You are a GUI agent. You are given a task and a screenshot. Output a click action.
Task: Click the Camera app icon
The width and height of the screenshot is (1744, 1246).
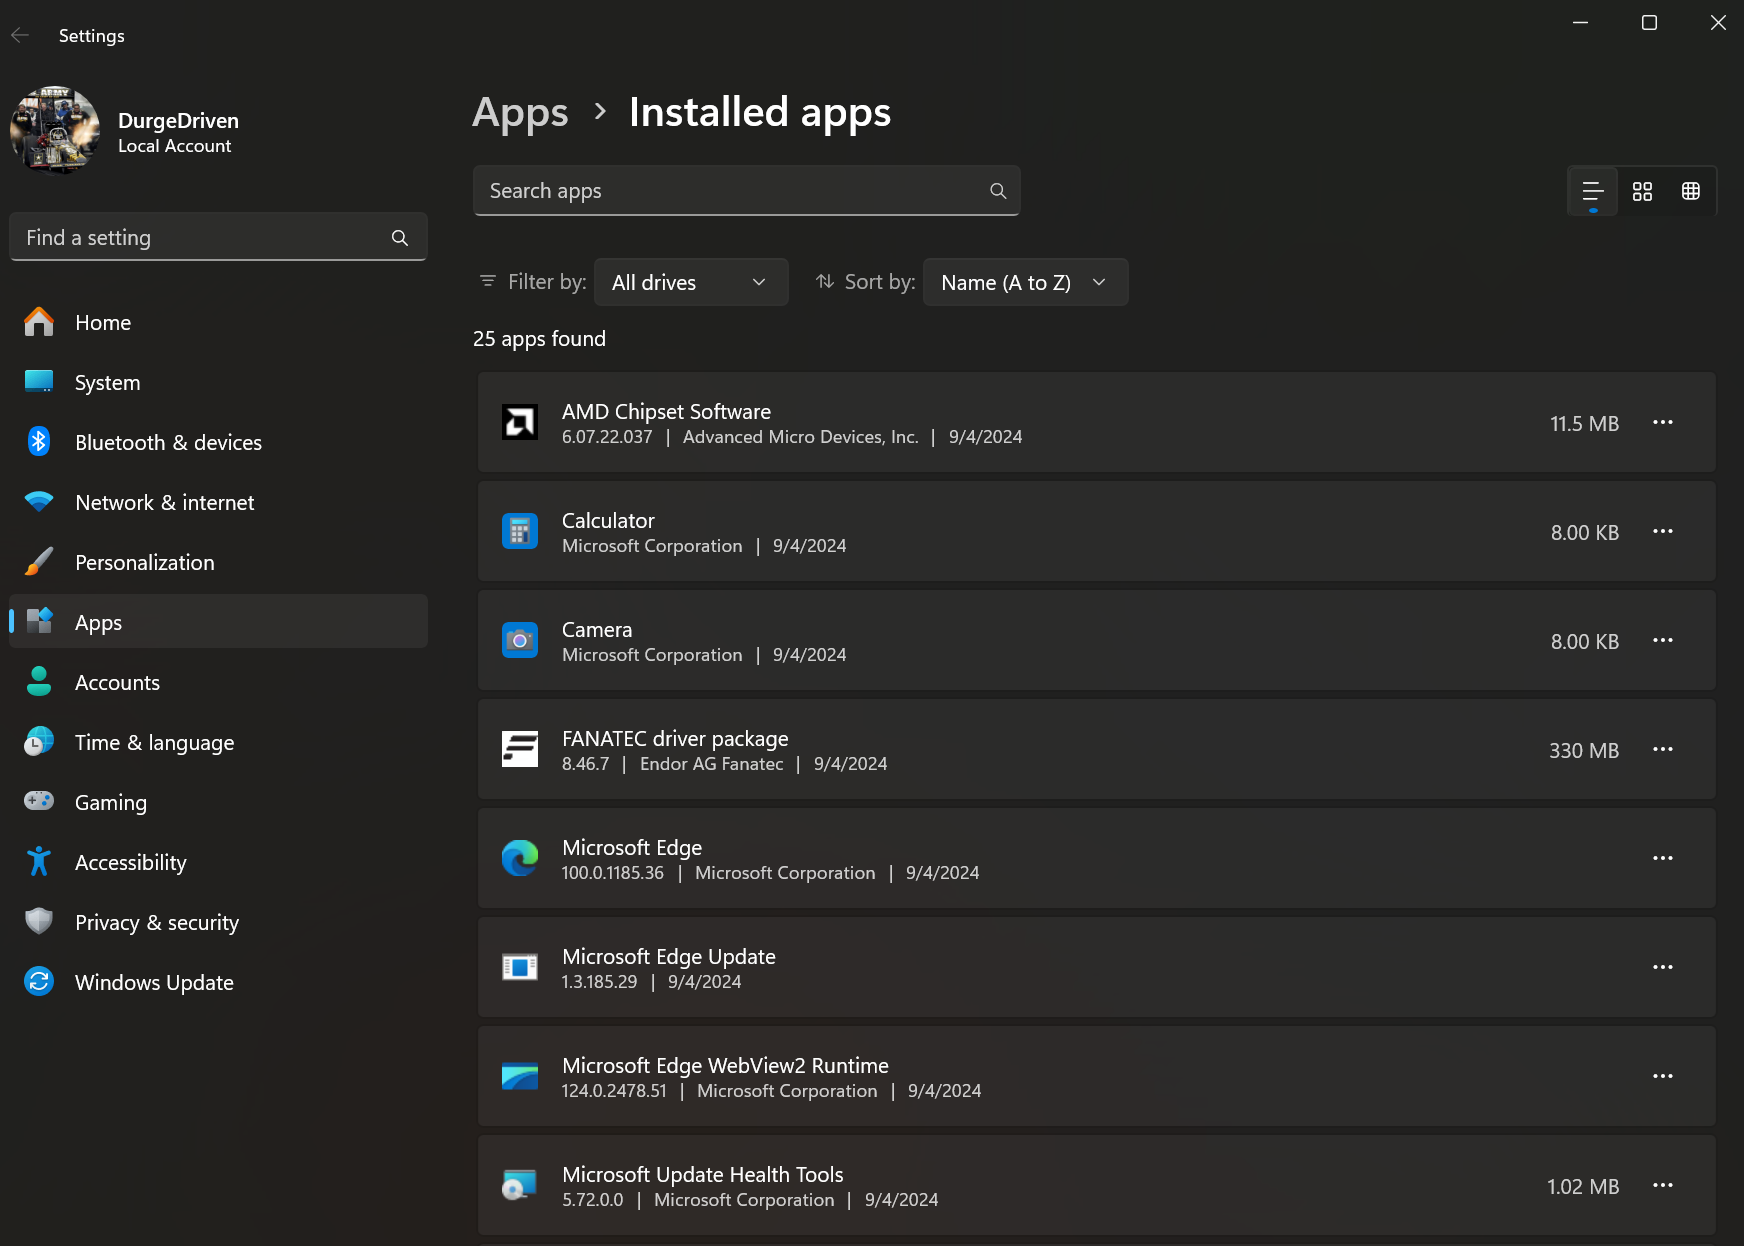click(520, 640)
